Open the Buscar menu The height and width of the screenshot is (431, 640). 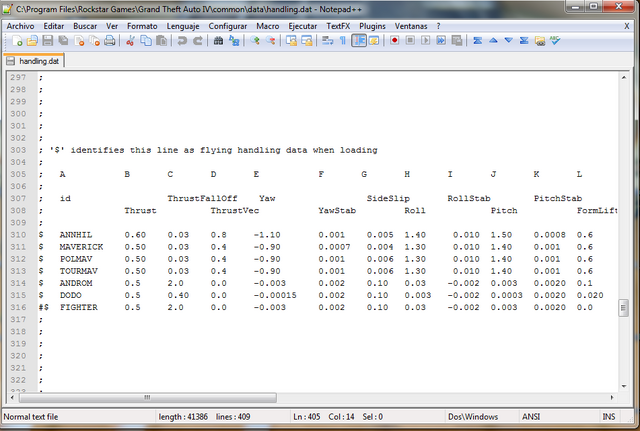pyautogui.click(x=85, y=26)
